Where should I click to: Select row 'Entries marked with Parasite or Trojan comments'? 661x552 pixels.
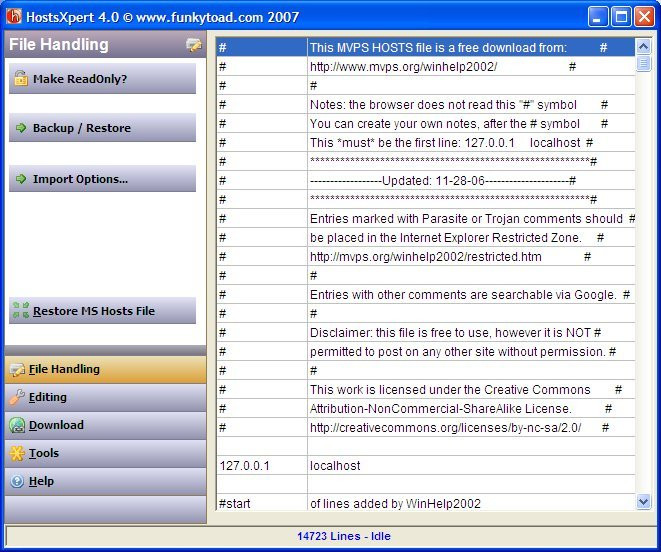click(x=426, y=218)
